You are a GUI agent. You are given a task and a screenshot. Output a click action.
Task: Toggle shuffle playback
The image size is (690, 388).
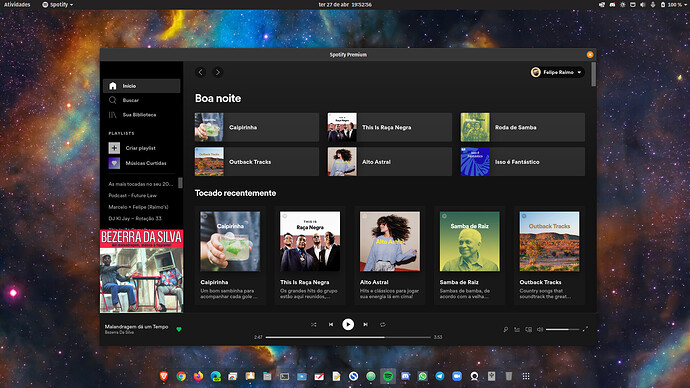pos(314,325)
